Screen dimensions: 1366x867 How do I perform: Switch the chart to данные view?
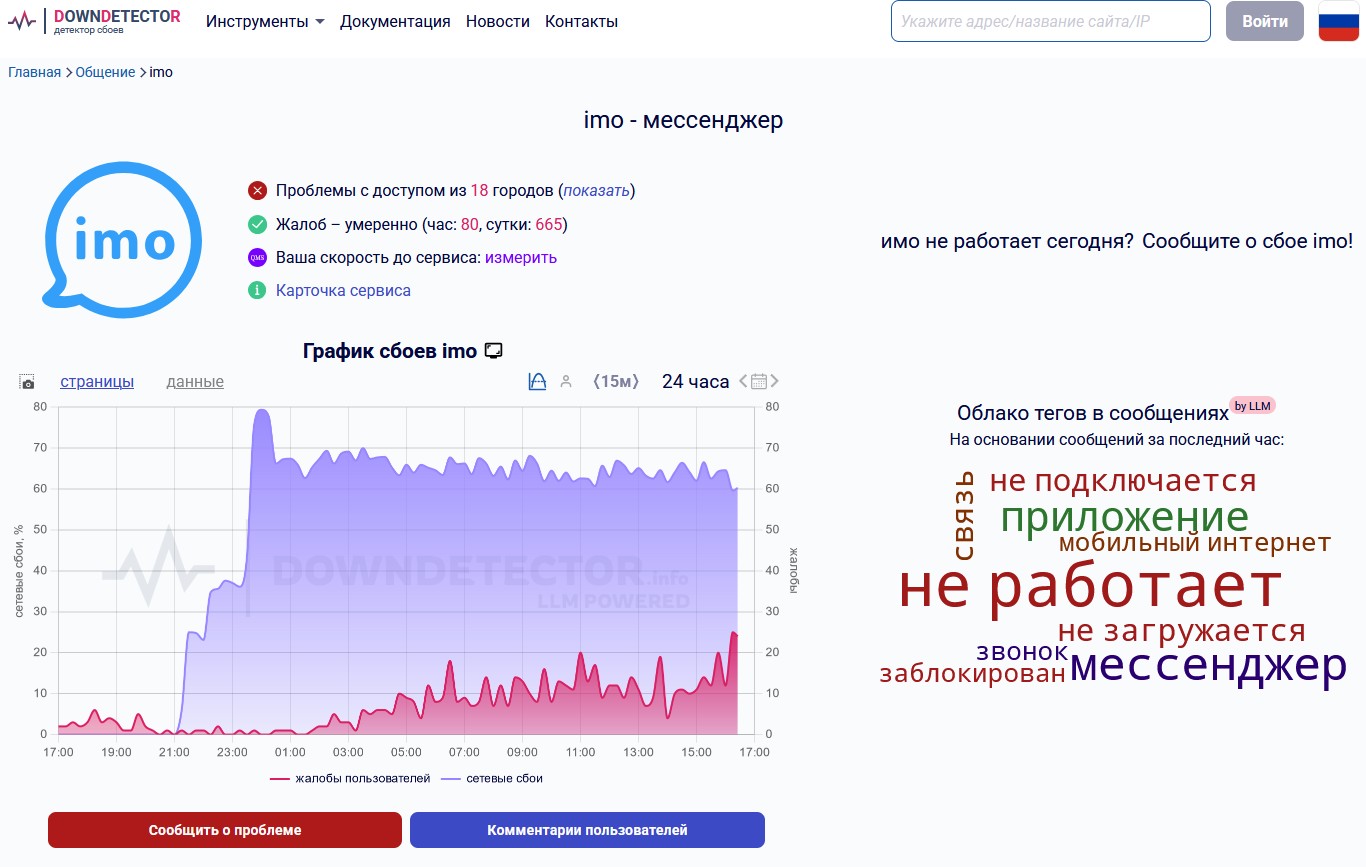coord(195,382)
